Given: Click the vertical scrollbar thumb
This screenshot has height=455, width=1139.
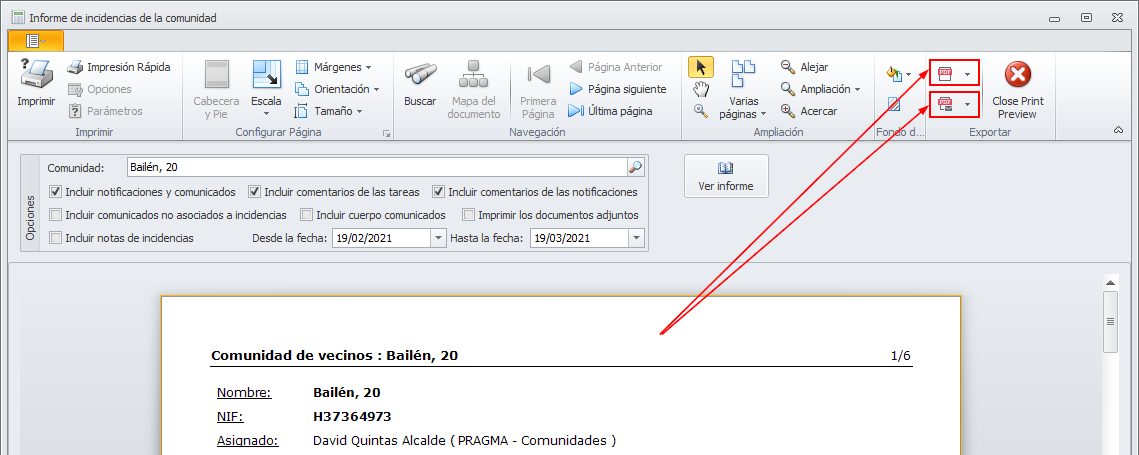Looking at the screenshot, I should 1110,321.
